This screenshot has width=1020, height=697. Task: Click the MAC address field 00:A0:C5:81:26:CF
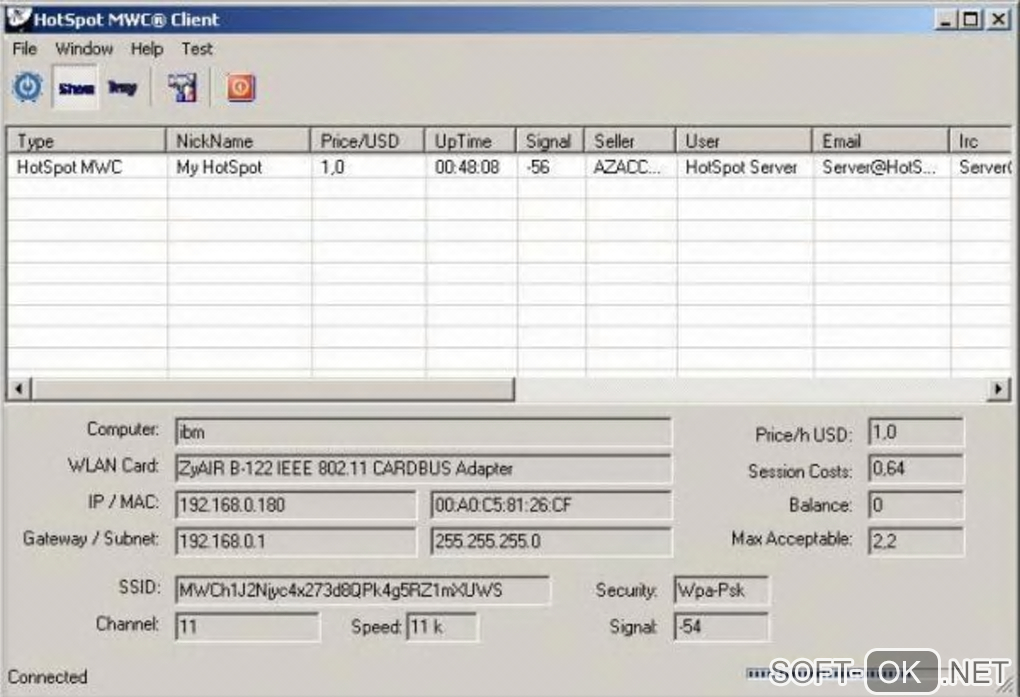click(x=550, y=505)
